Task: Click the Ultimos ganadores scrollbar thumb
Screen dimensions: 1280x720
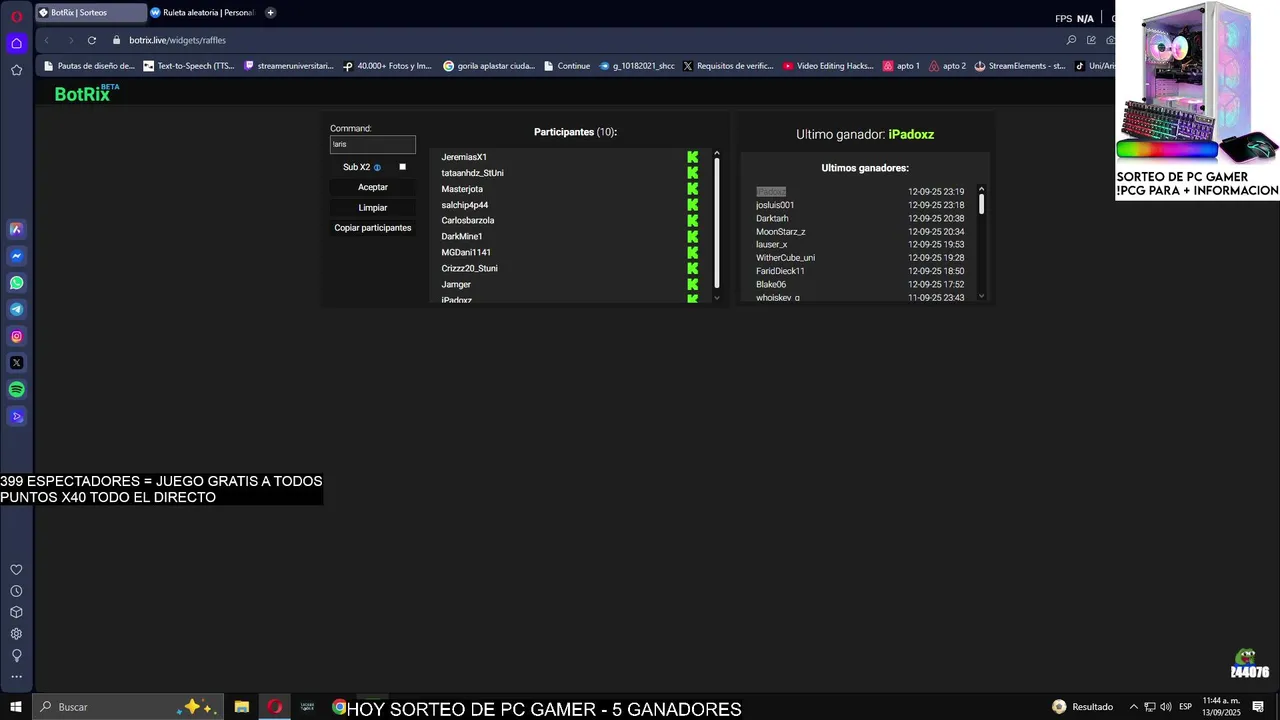Action: (x=981, y=204)
